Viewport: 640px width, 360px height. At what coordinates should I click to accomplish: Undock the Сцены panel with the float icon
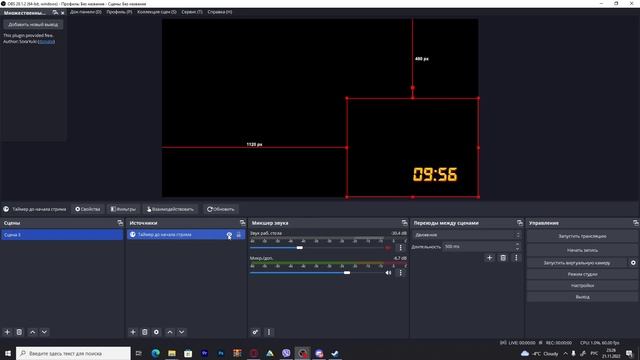coord(120,222)
